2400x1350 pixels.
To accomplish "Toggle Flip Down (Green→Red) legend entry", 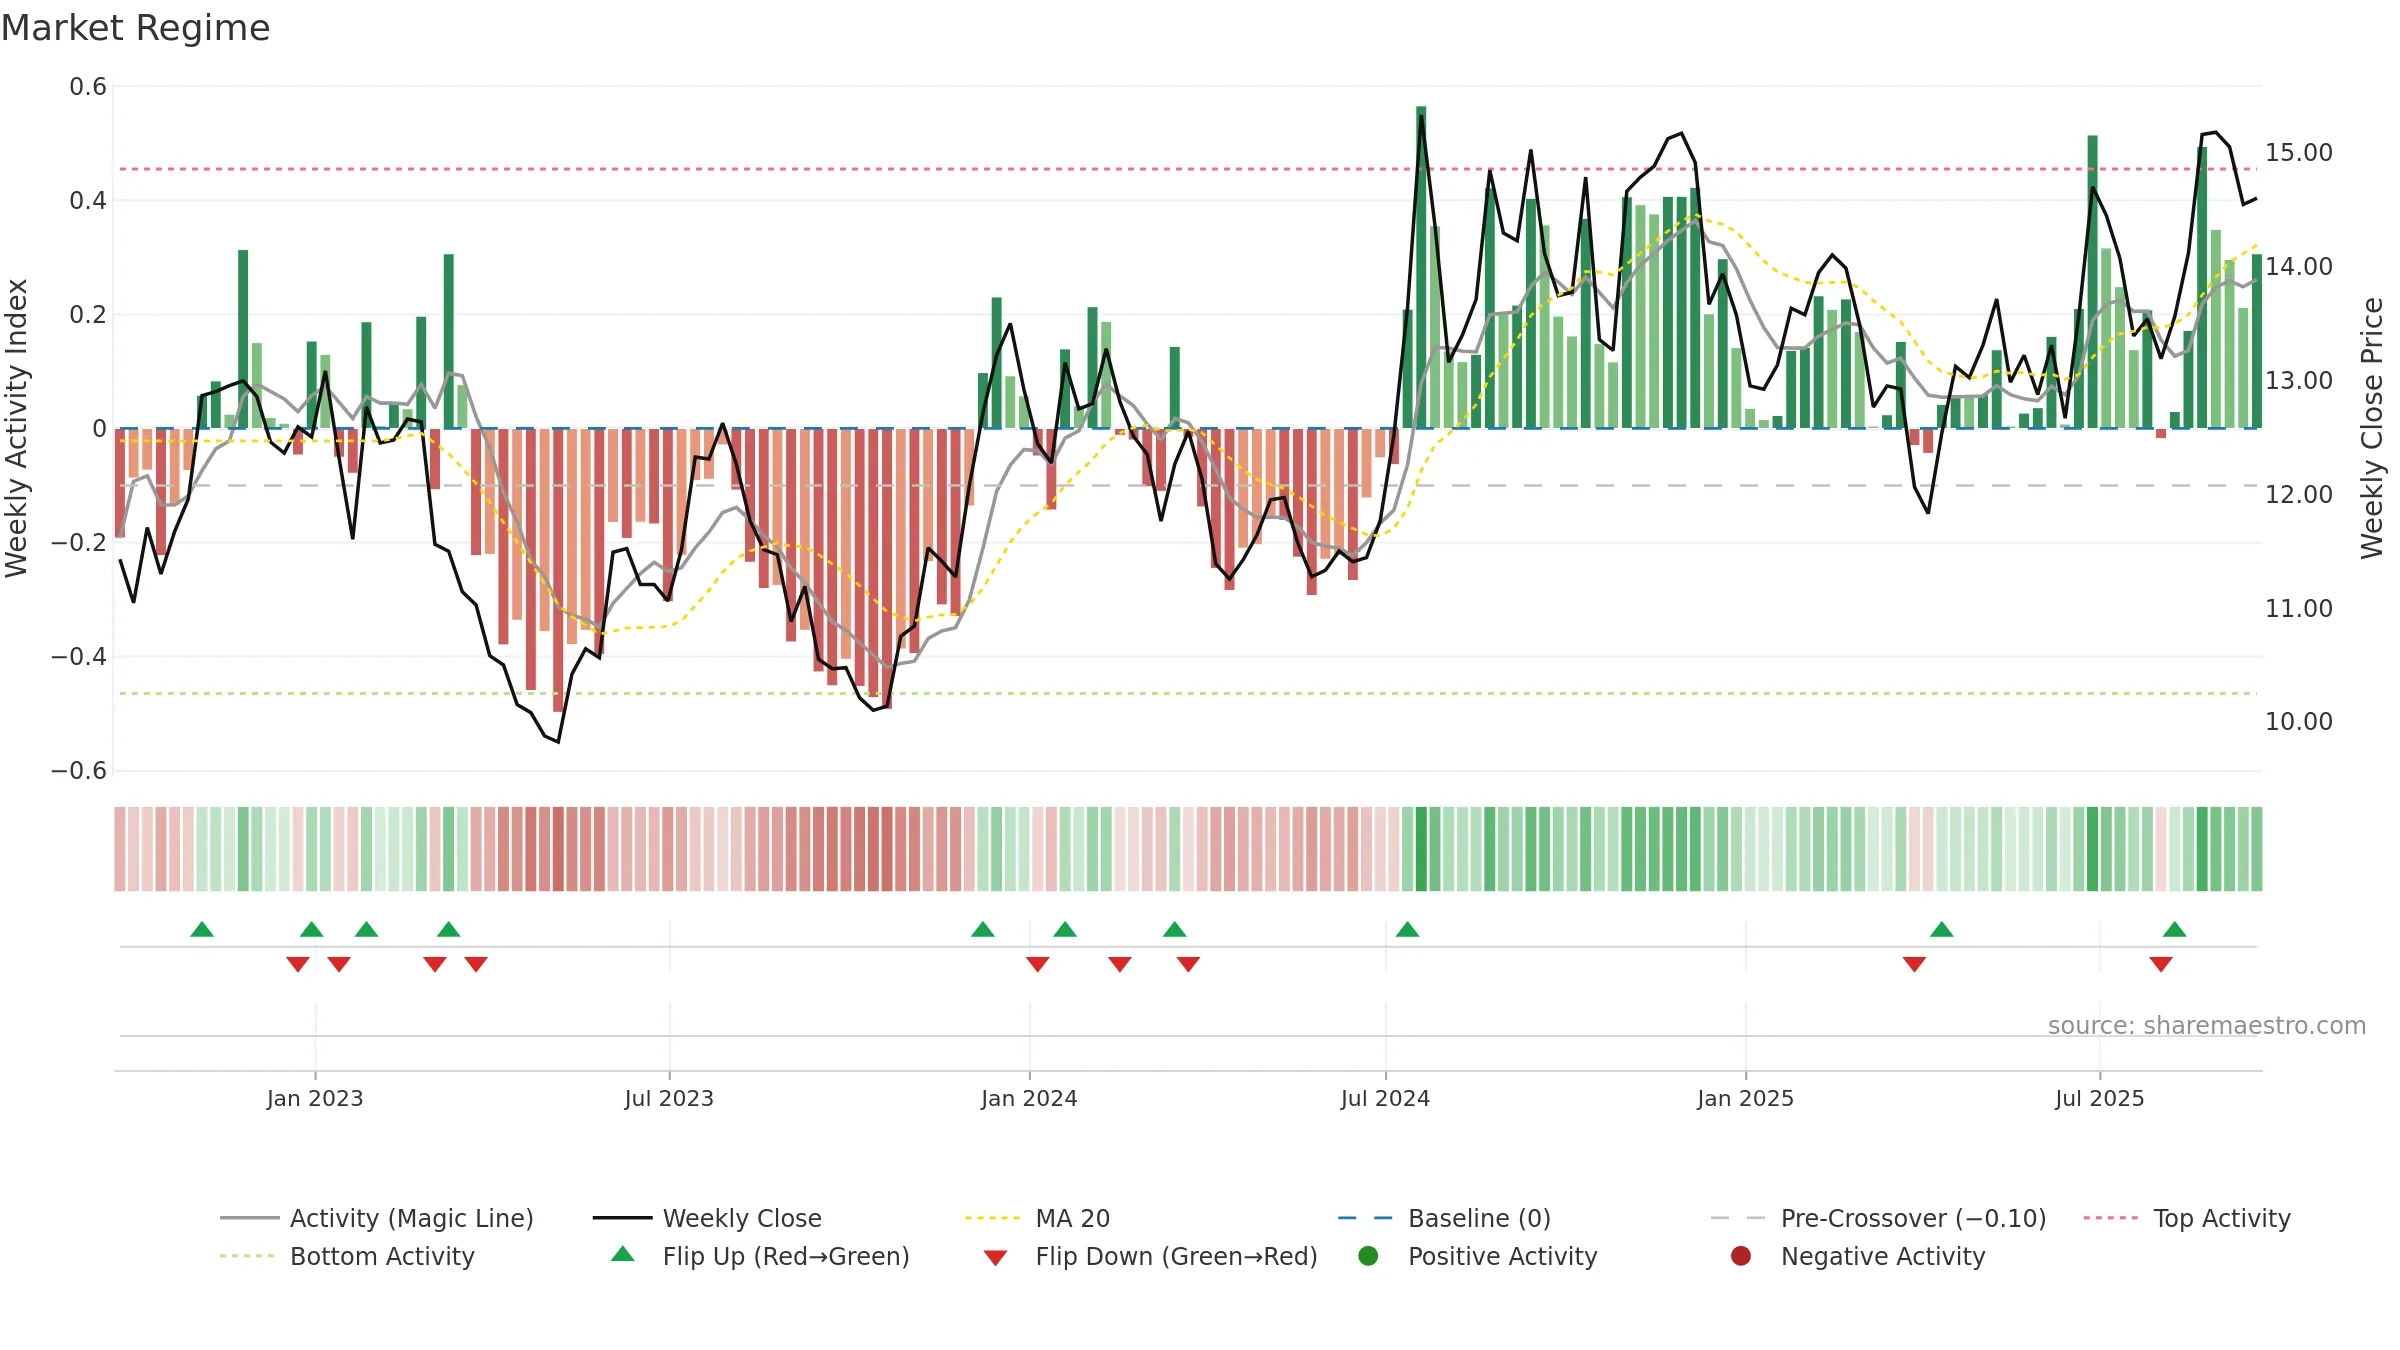I will (x=1150, y=1256).
